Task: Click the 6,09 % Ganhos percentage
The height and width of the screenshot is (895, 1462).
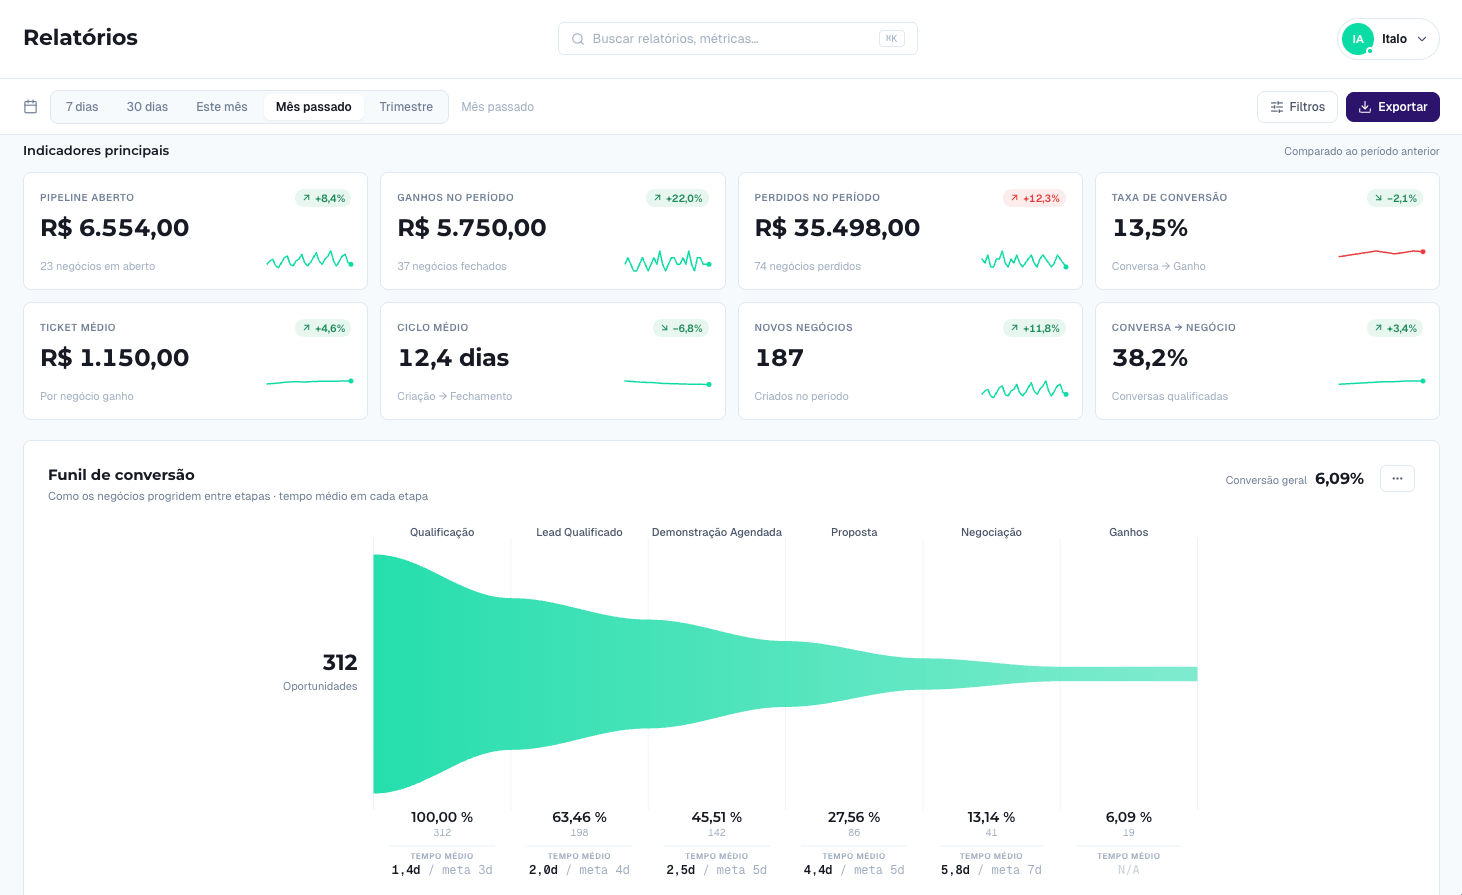Action: pyautogui.click(x=1129, y=817)
